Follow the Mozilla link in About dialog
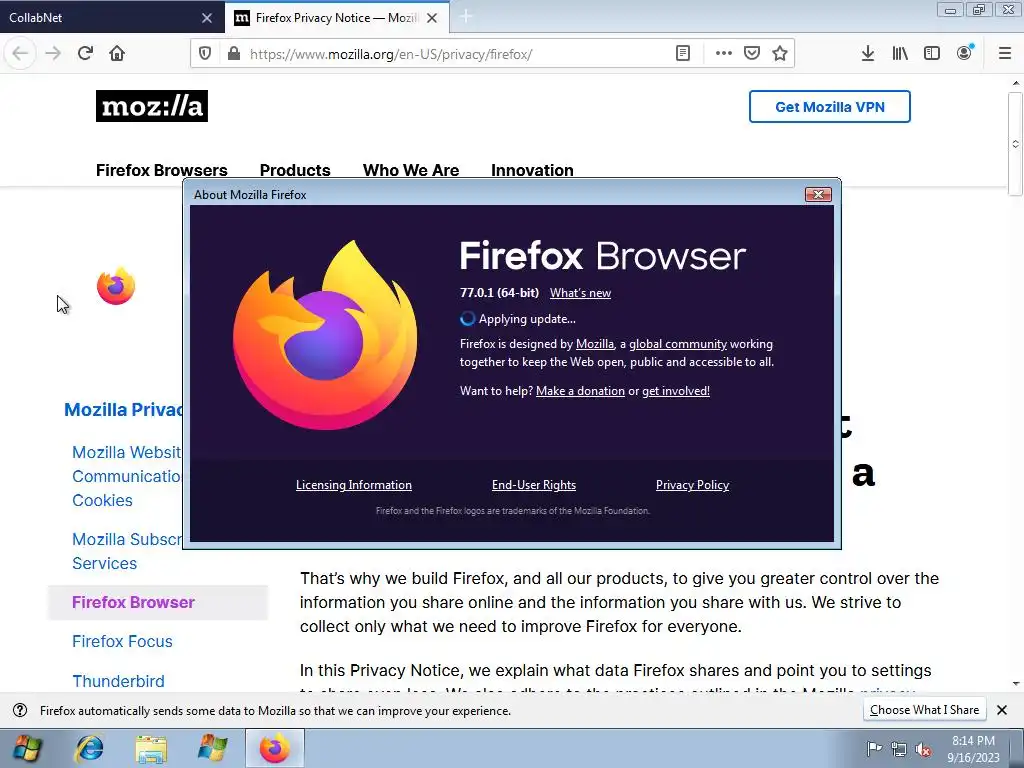1024x768 pixels. click(x=594, y=344)
